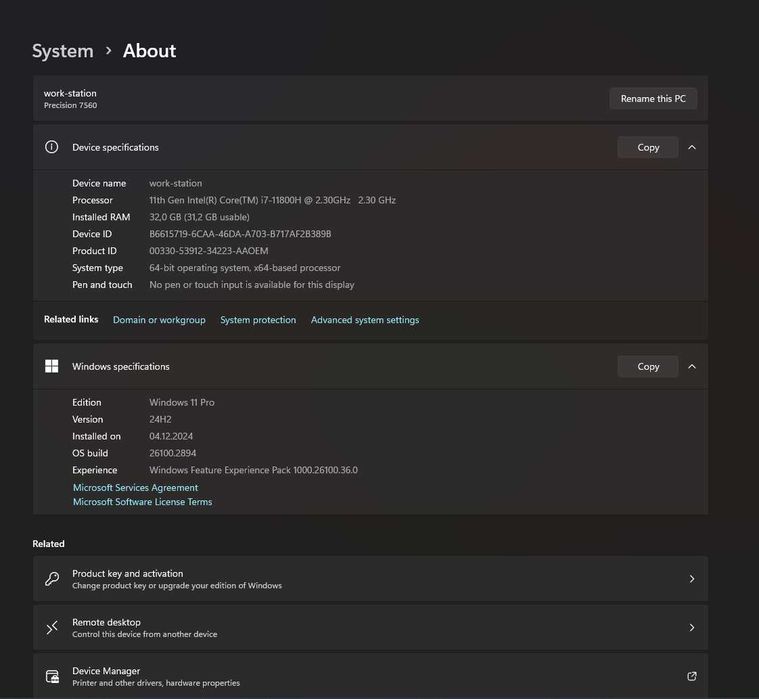The height and width of the screenshot is (699, 759).
Task: Copy the Device specifications
Action: point(648,147)
